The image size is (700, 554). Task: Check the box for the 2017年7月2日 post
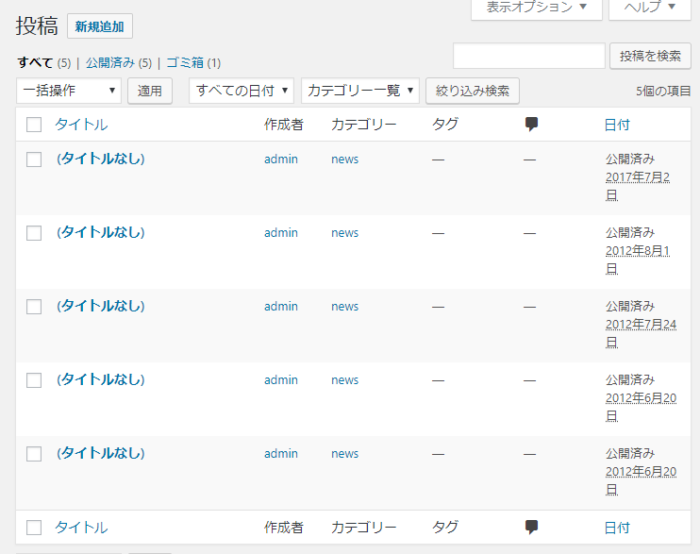tap(34, 159)
